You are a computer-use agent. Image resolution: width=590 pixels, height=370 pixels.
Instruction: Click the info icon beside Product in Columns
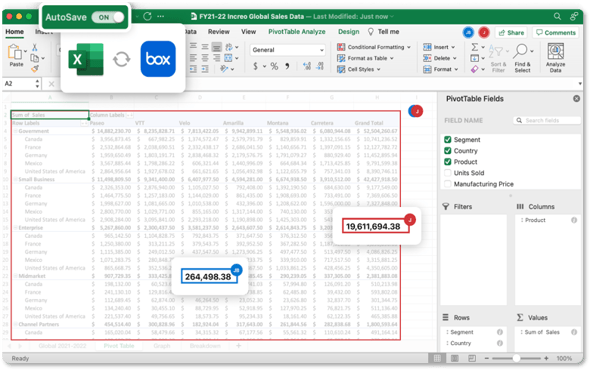pos(574,220)
